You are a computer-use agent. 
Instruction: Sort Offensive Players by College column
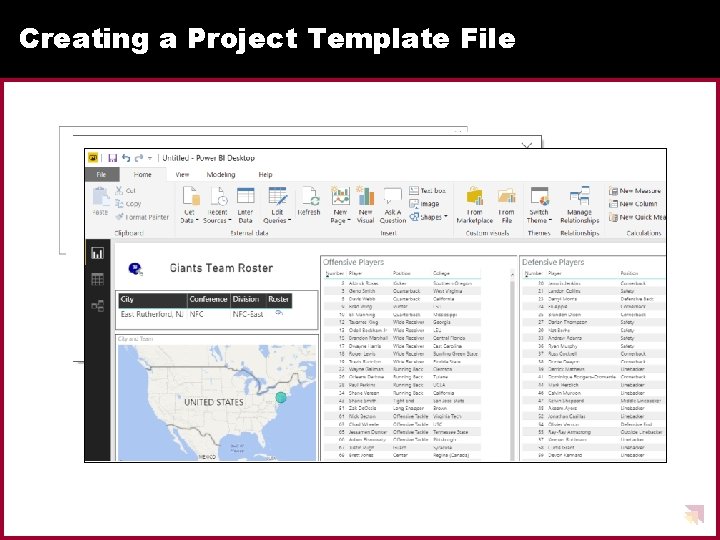(x=441, y=273)
